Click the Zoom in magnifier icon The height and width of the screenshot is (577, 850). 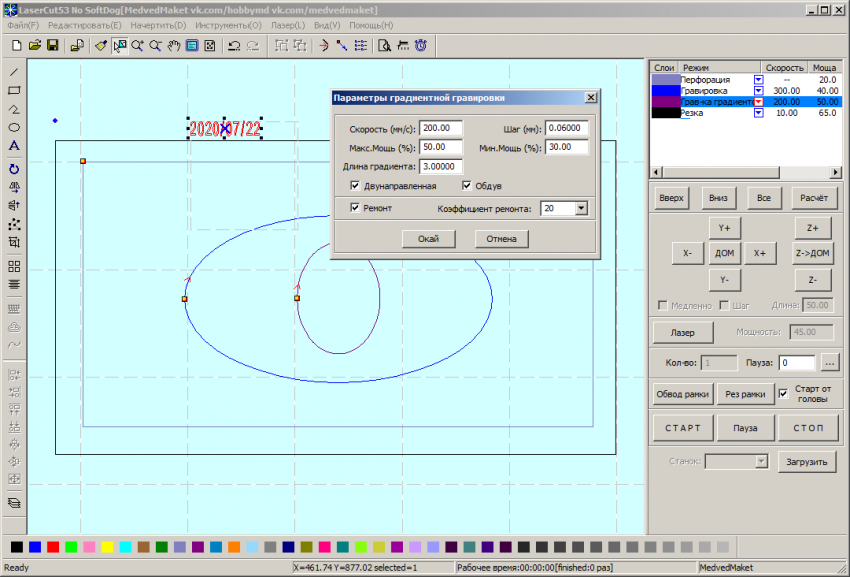(137, 46)
